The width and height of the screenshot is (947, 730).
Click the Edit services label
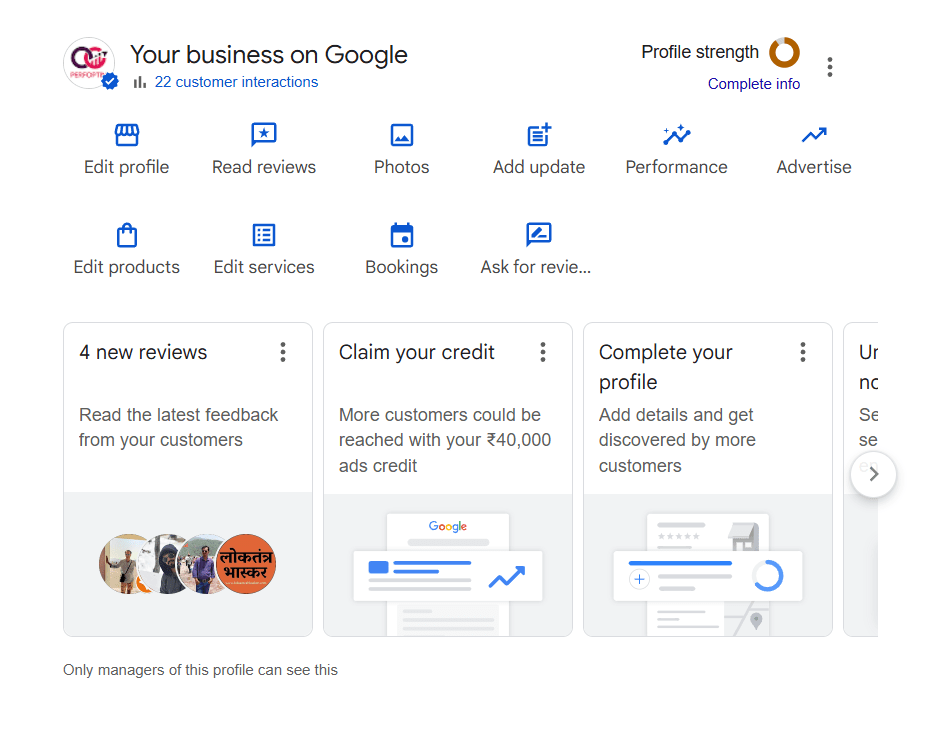point(264,267)
